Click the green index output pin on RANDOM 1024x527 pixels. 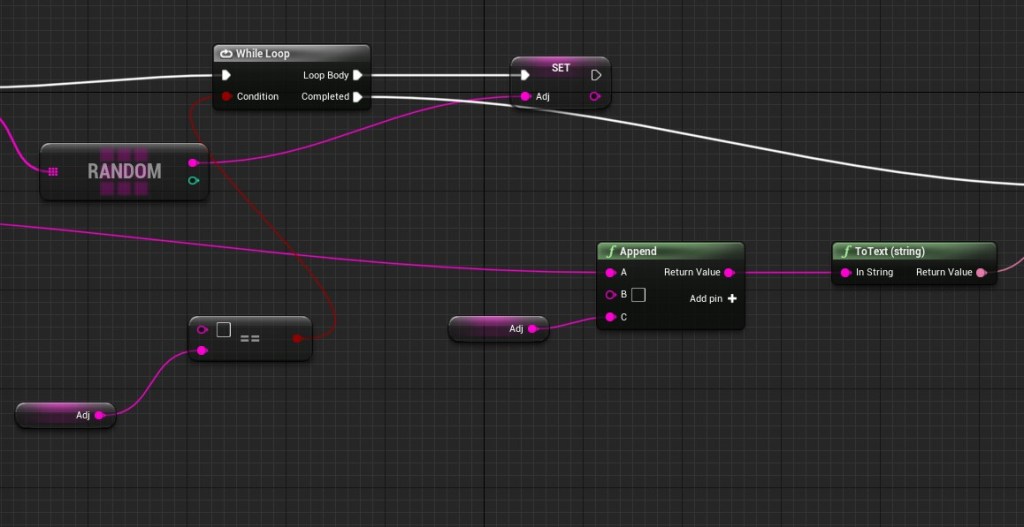tap(193, 181)
